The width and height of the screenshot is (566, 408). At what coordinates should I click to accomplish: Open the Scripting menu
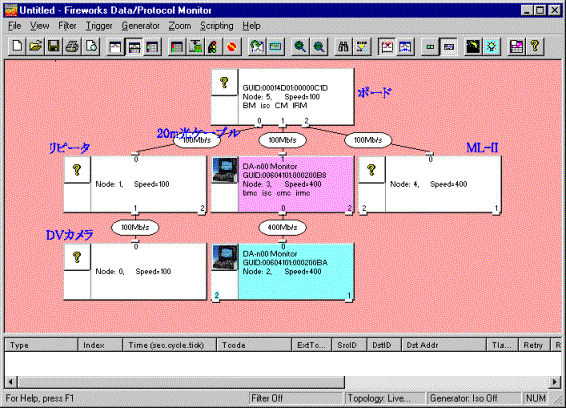click(x=217, y=26)
